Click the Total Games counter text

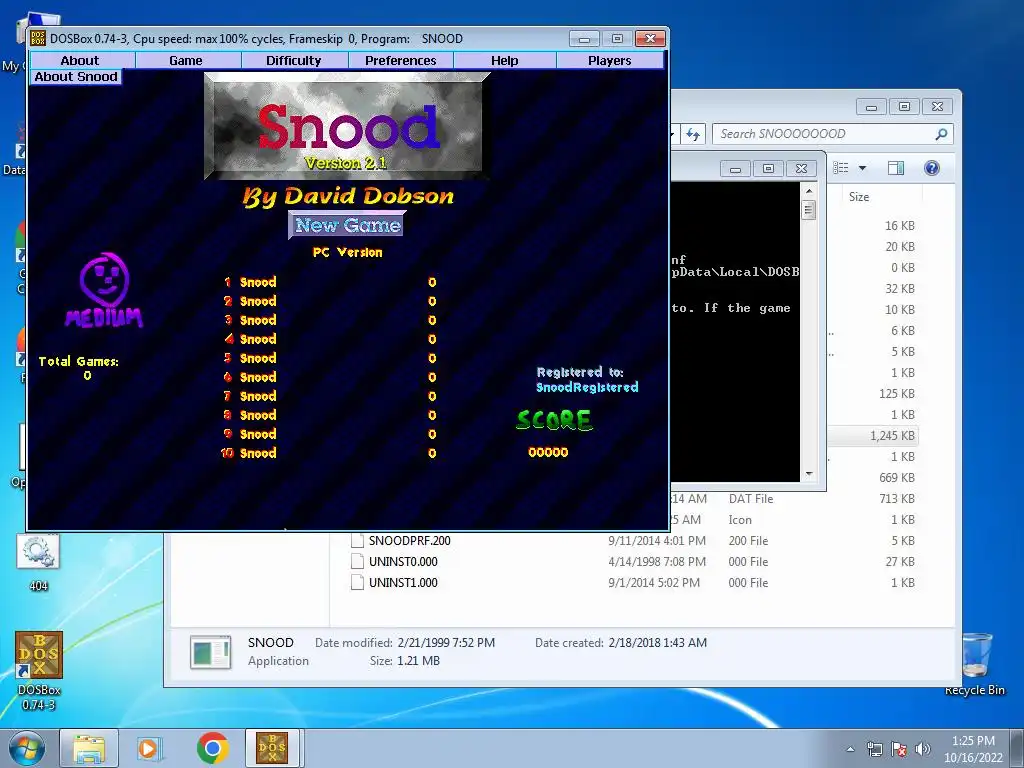[x=79, y=368]
